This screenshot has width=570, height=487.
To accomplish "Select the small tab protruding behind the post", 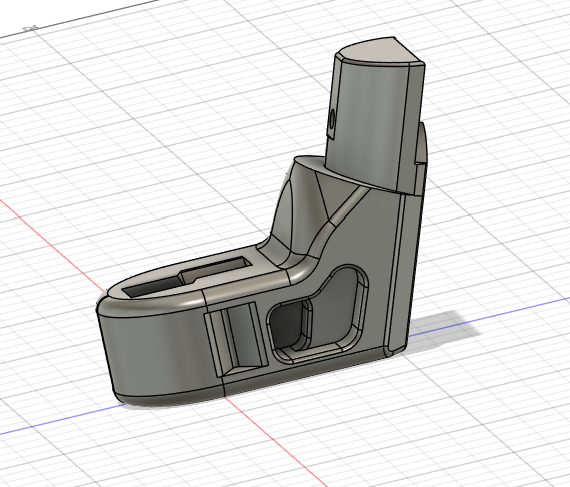I will point(421,145).
